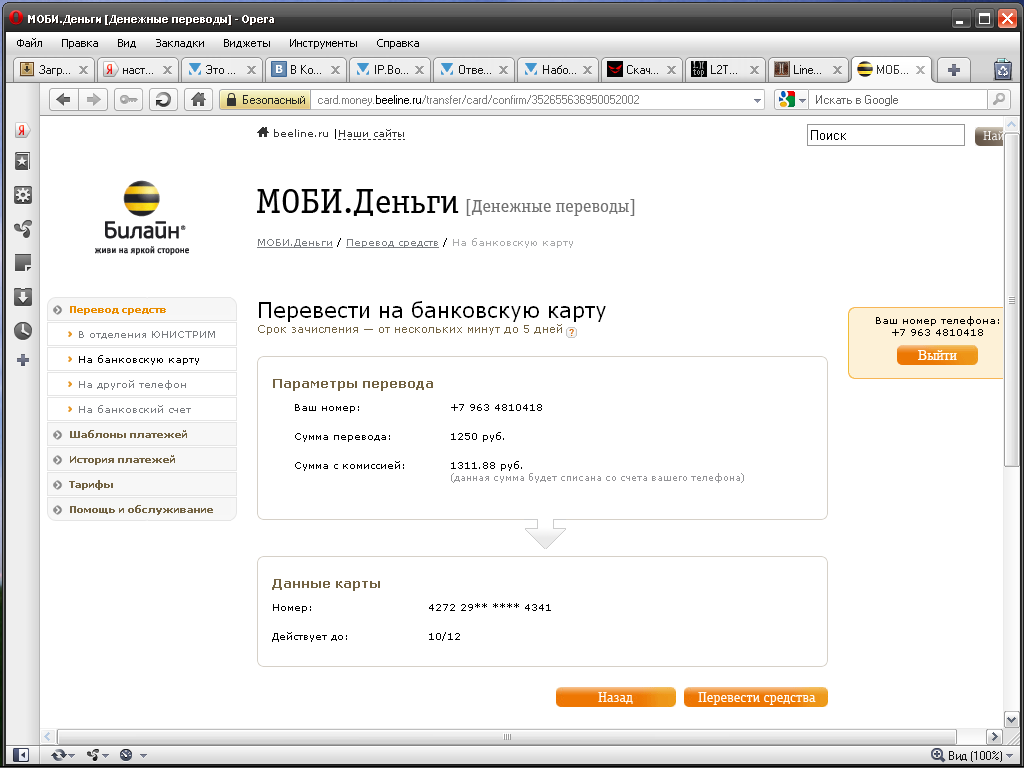Image resolution: width=1024 pixels, height=768 pixels.
Task: Click the site Поиск search field
Action: pyautogui.click(x=886, y=135)
